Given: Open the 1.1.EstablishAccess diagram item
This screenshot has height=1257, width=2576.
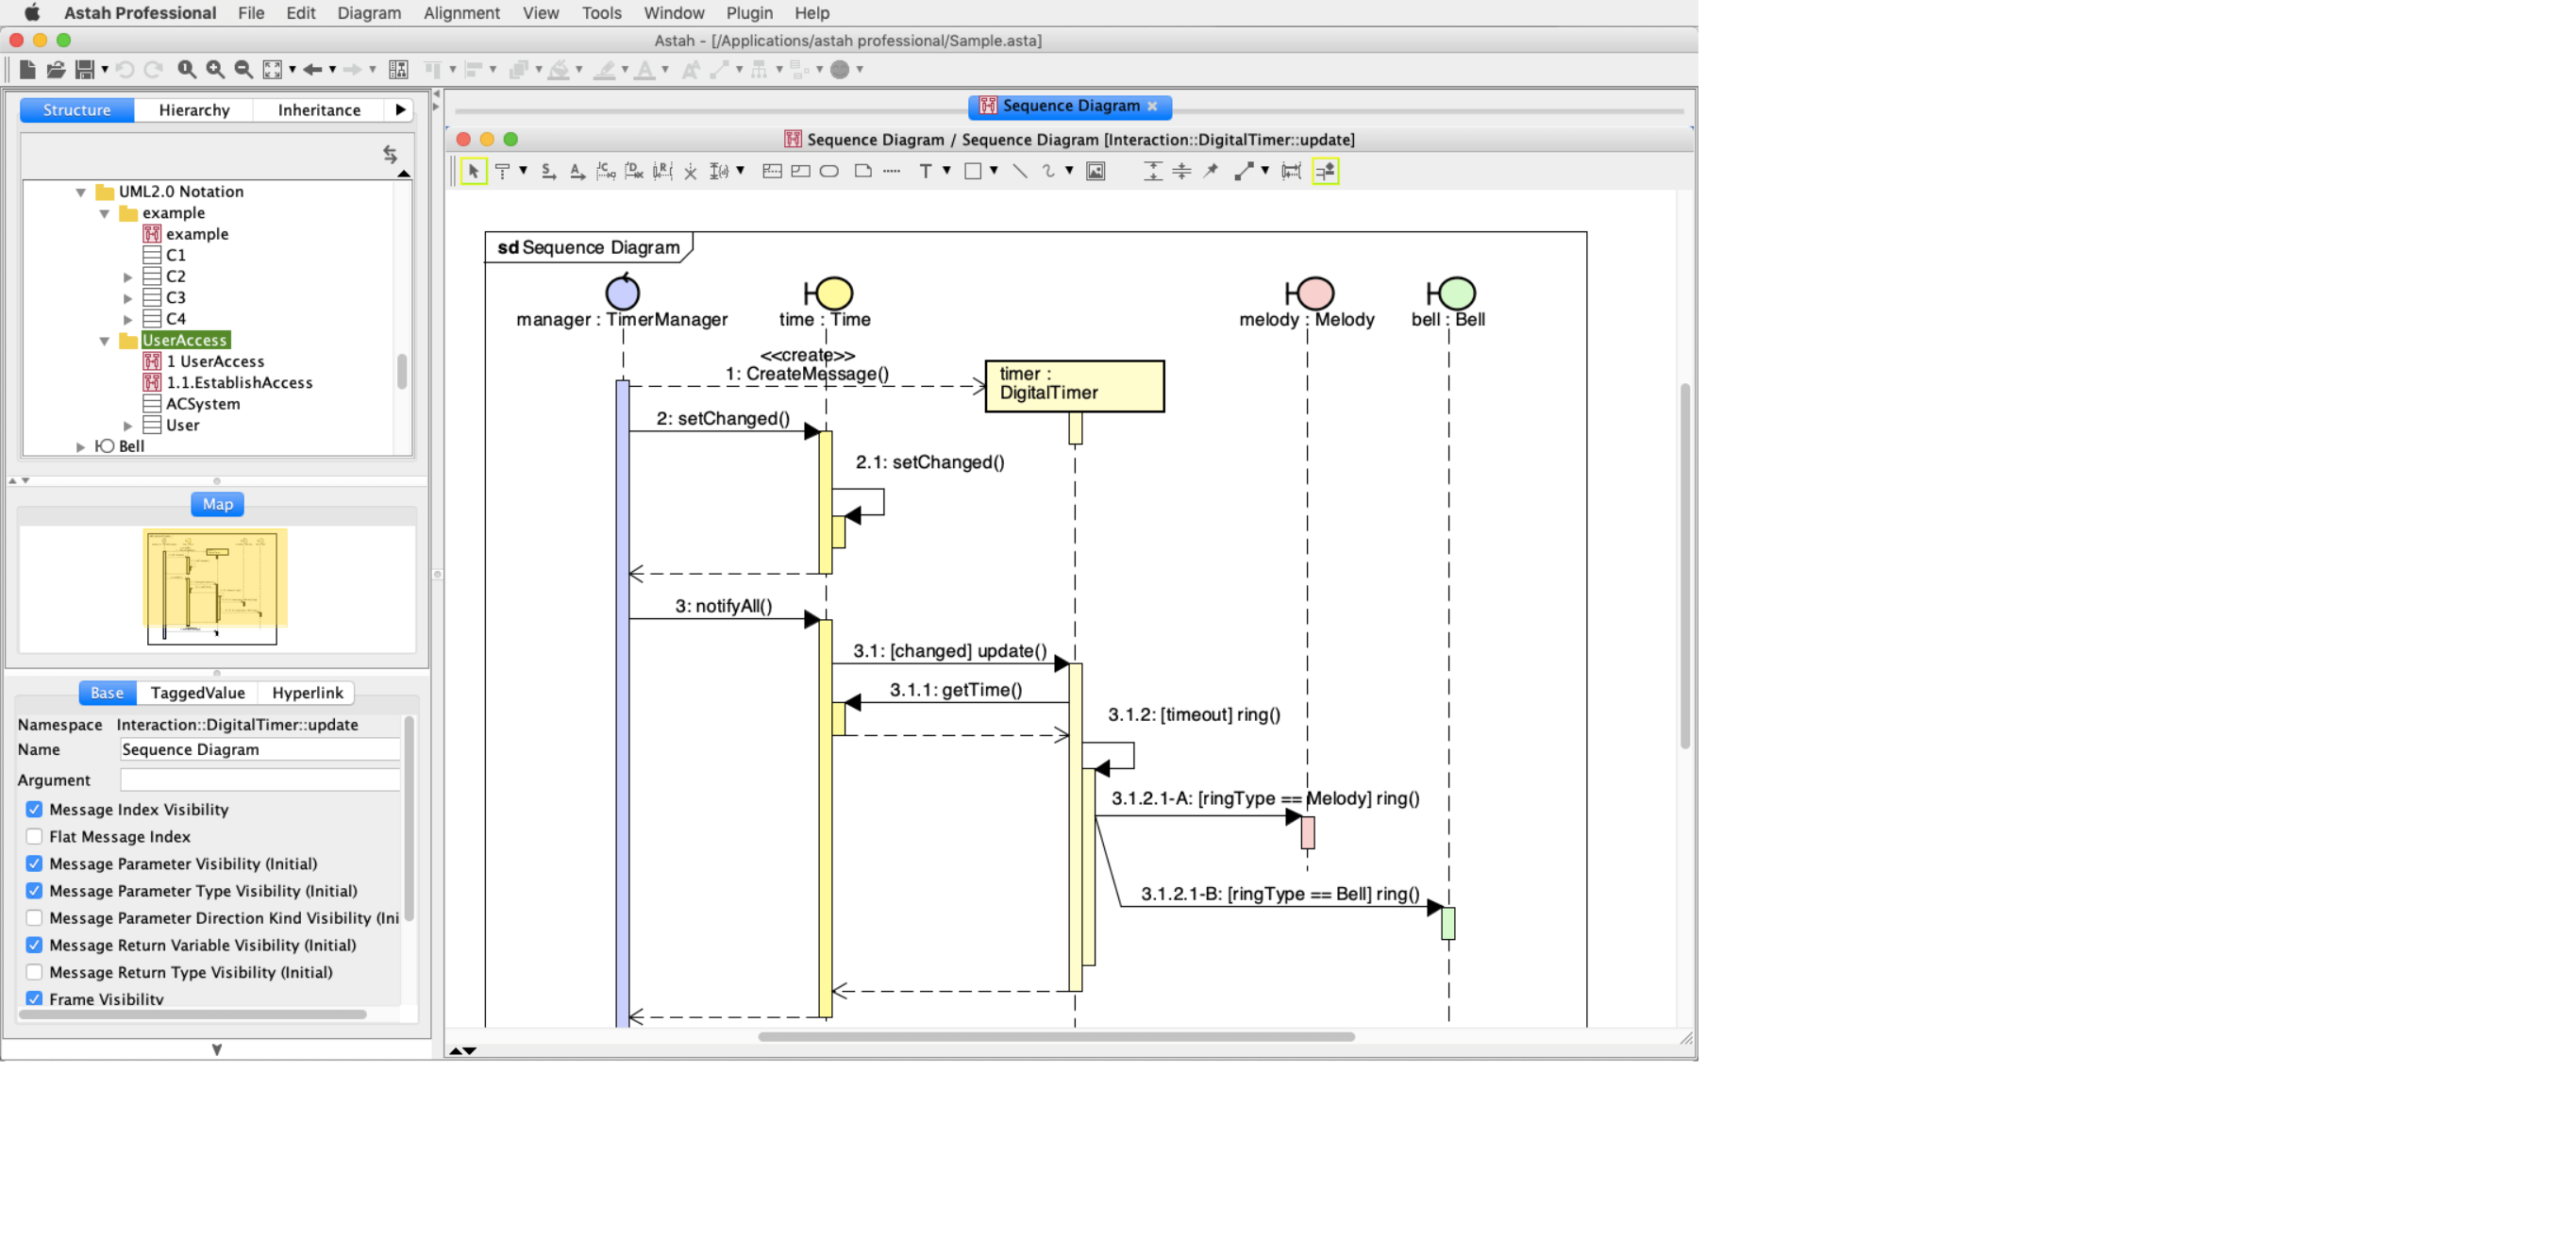Looking at the screenshot, I should tap(239, 383).
